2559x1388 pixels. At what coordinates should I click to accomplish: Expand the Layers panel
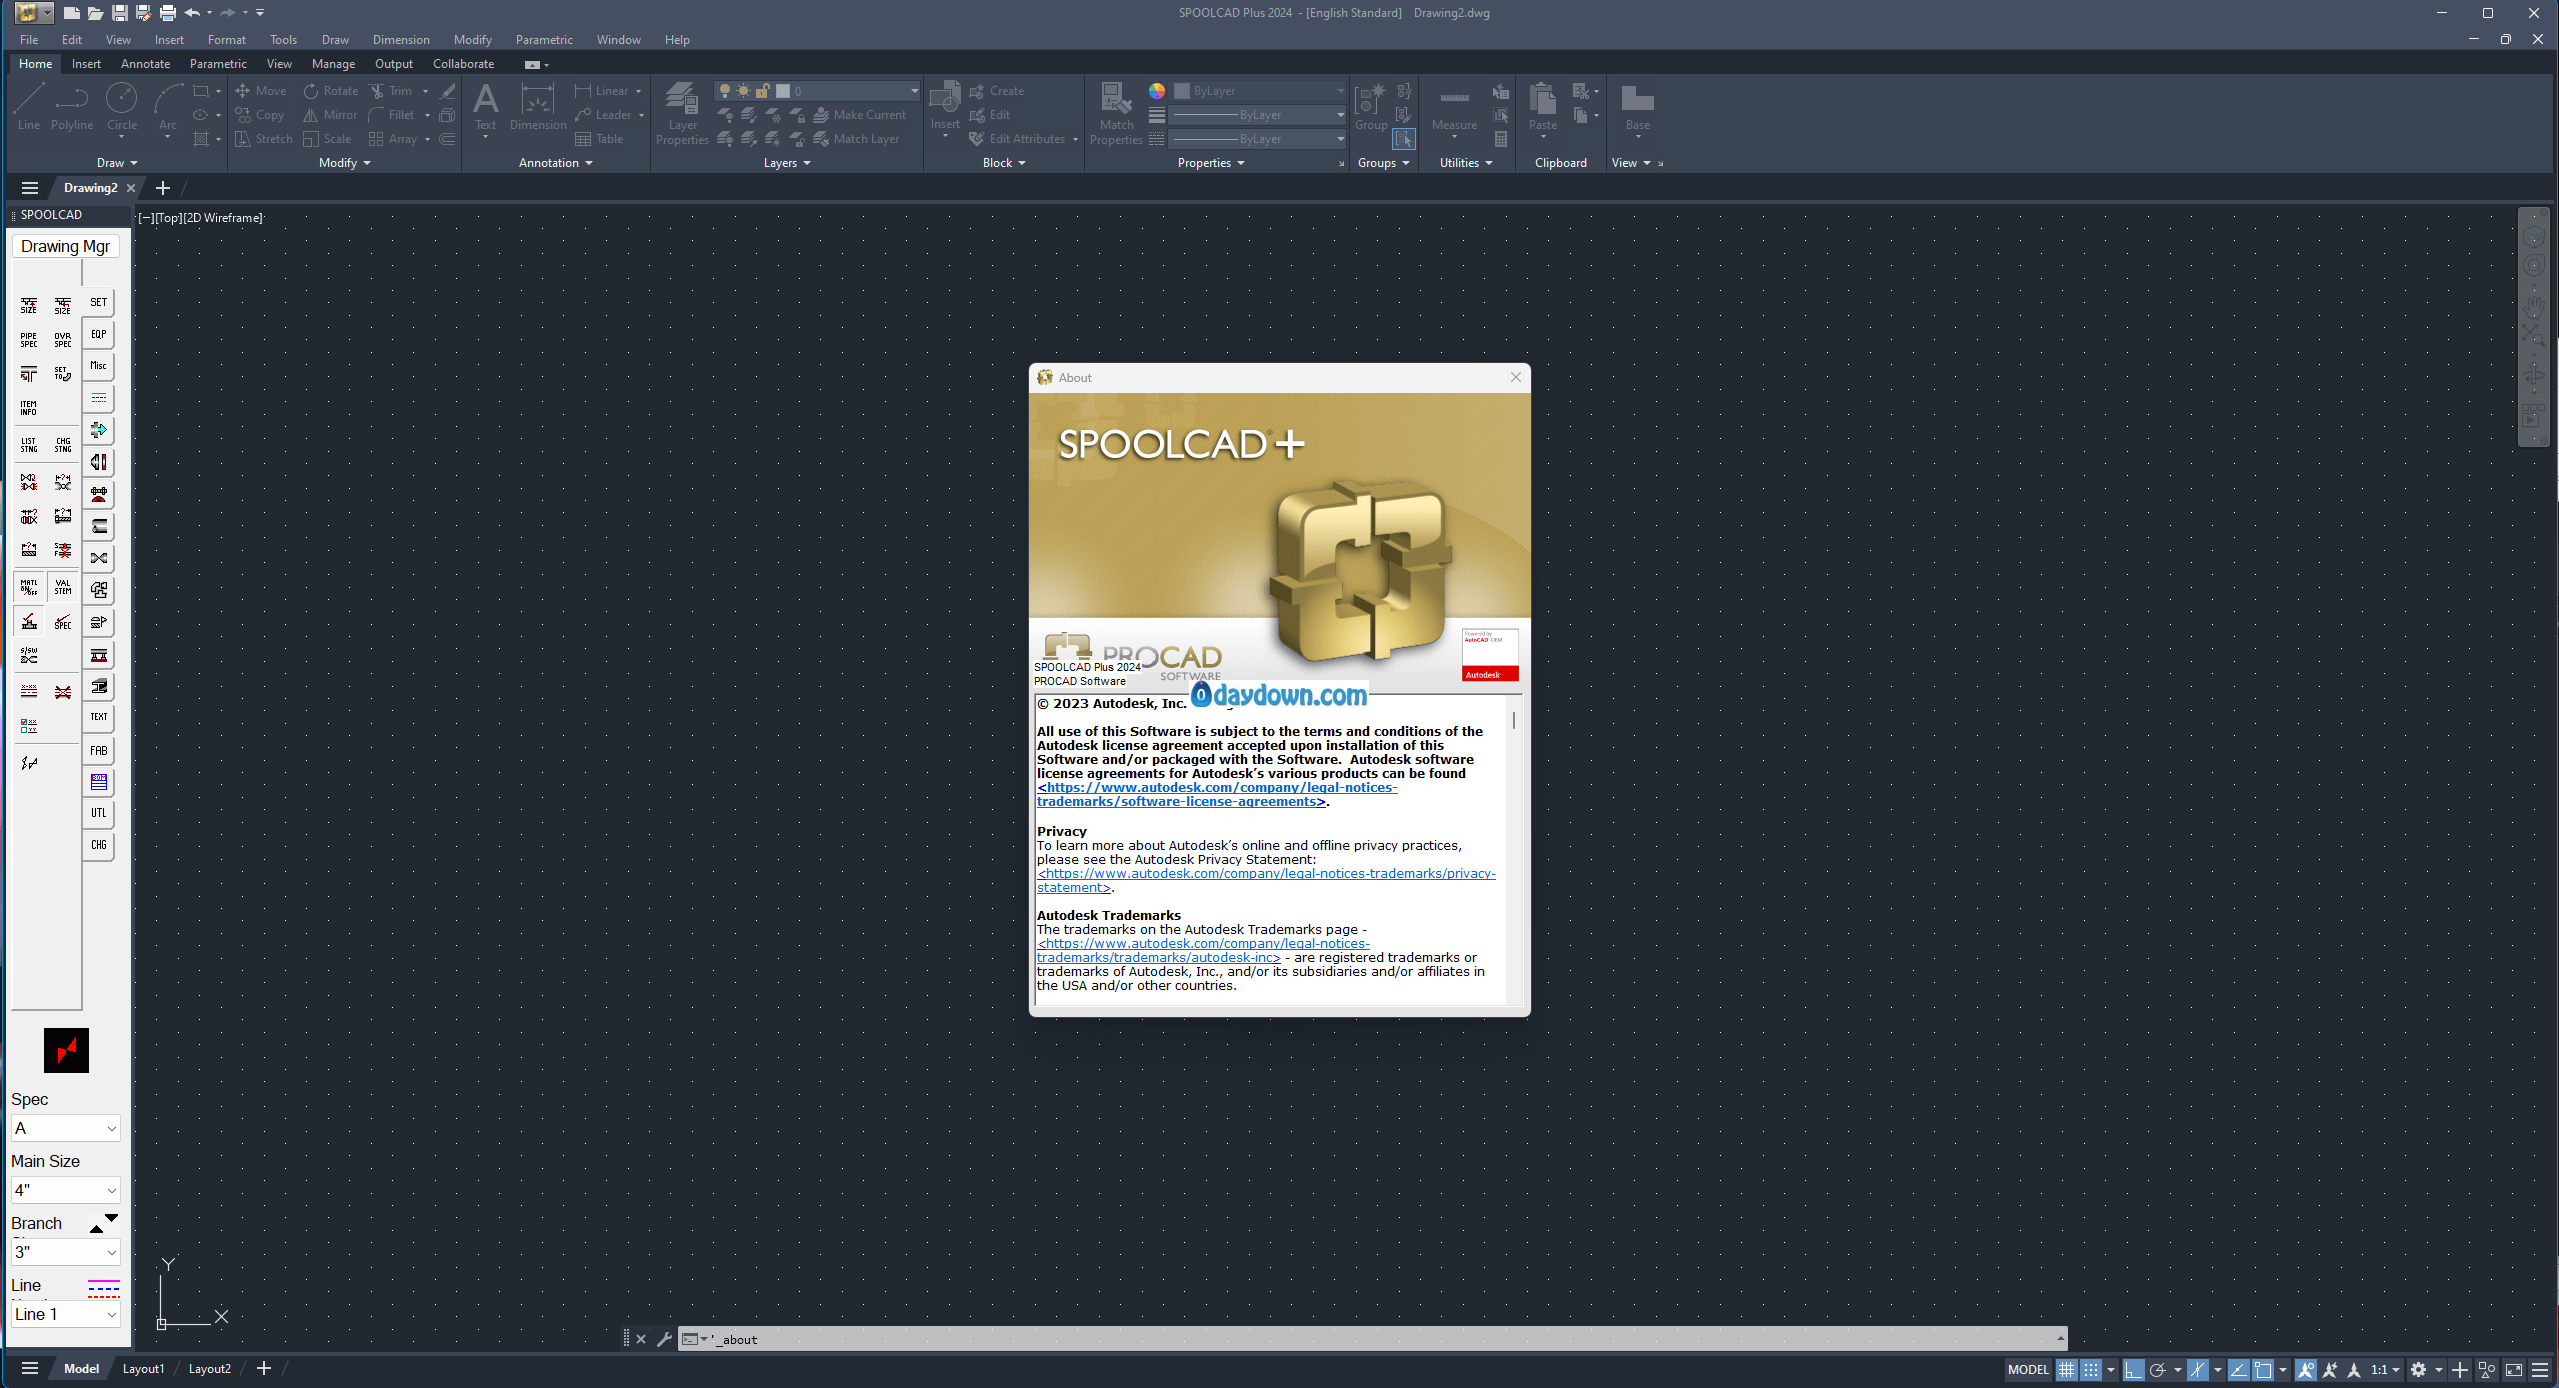[787, 163]
